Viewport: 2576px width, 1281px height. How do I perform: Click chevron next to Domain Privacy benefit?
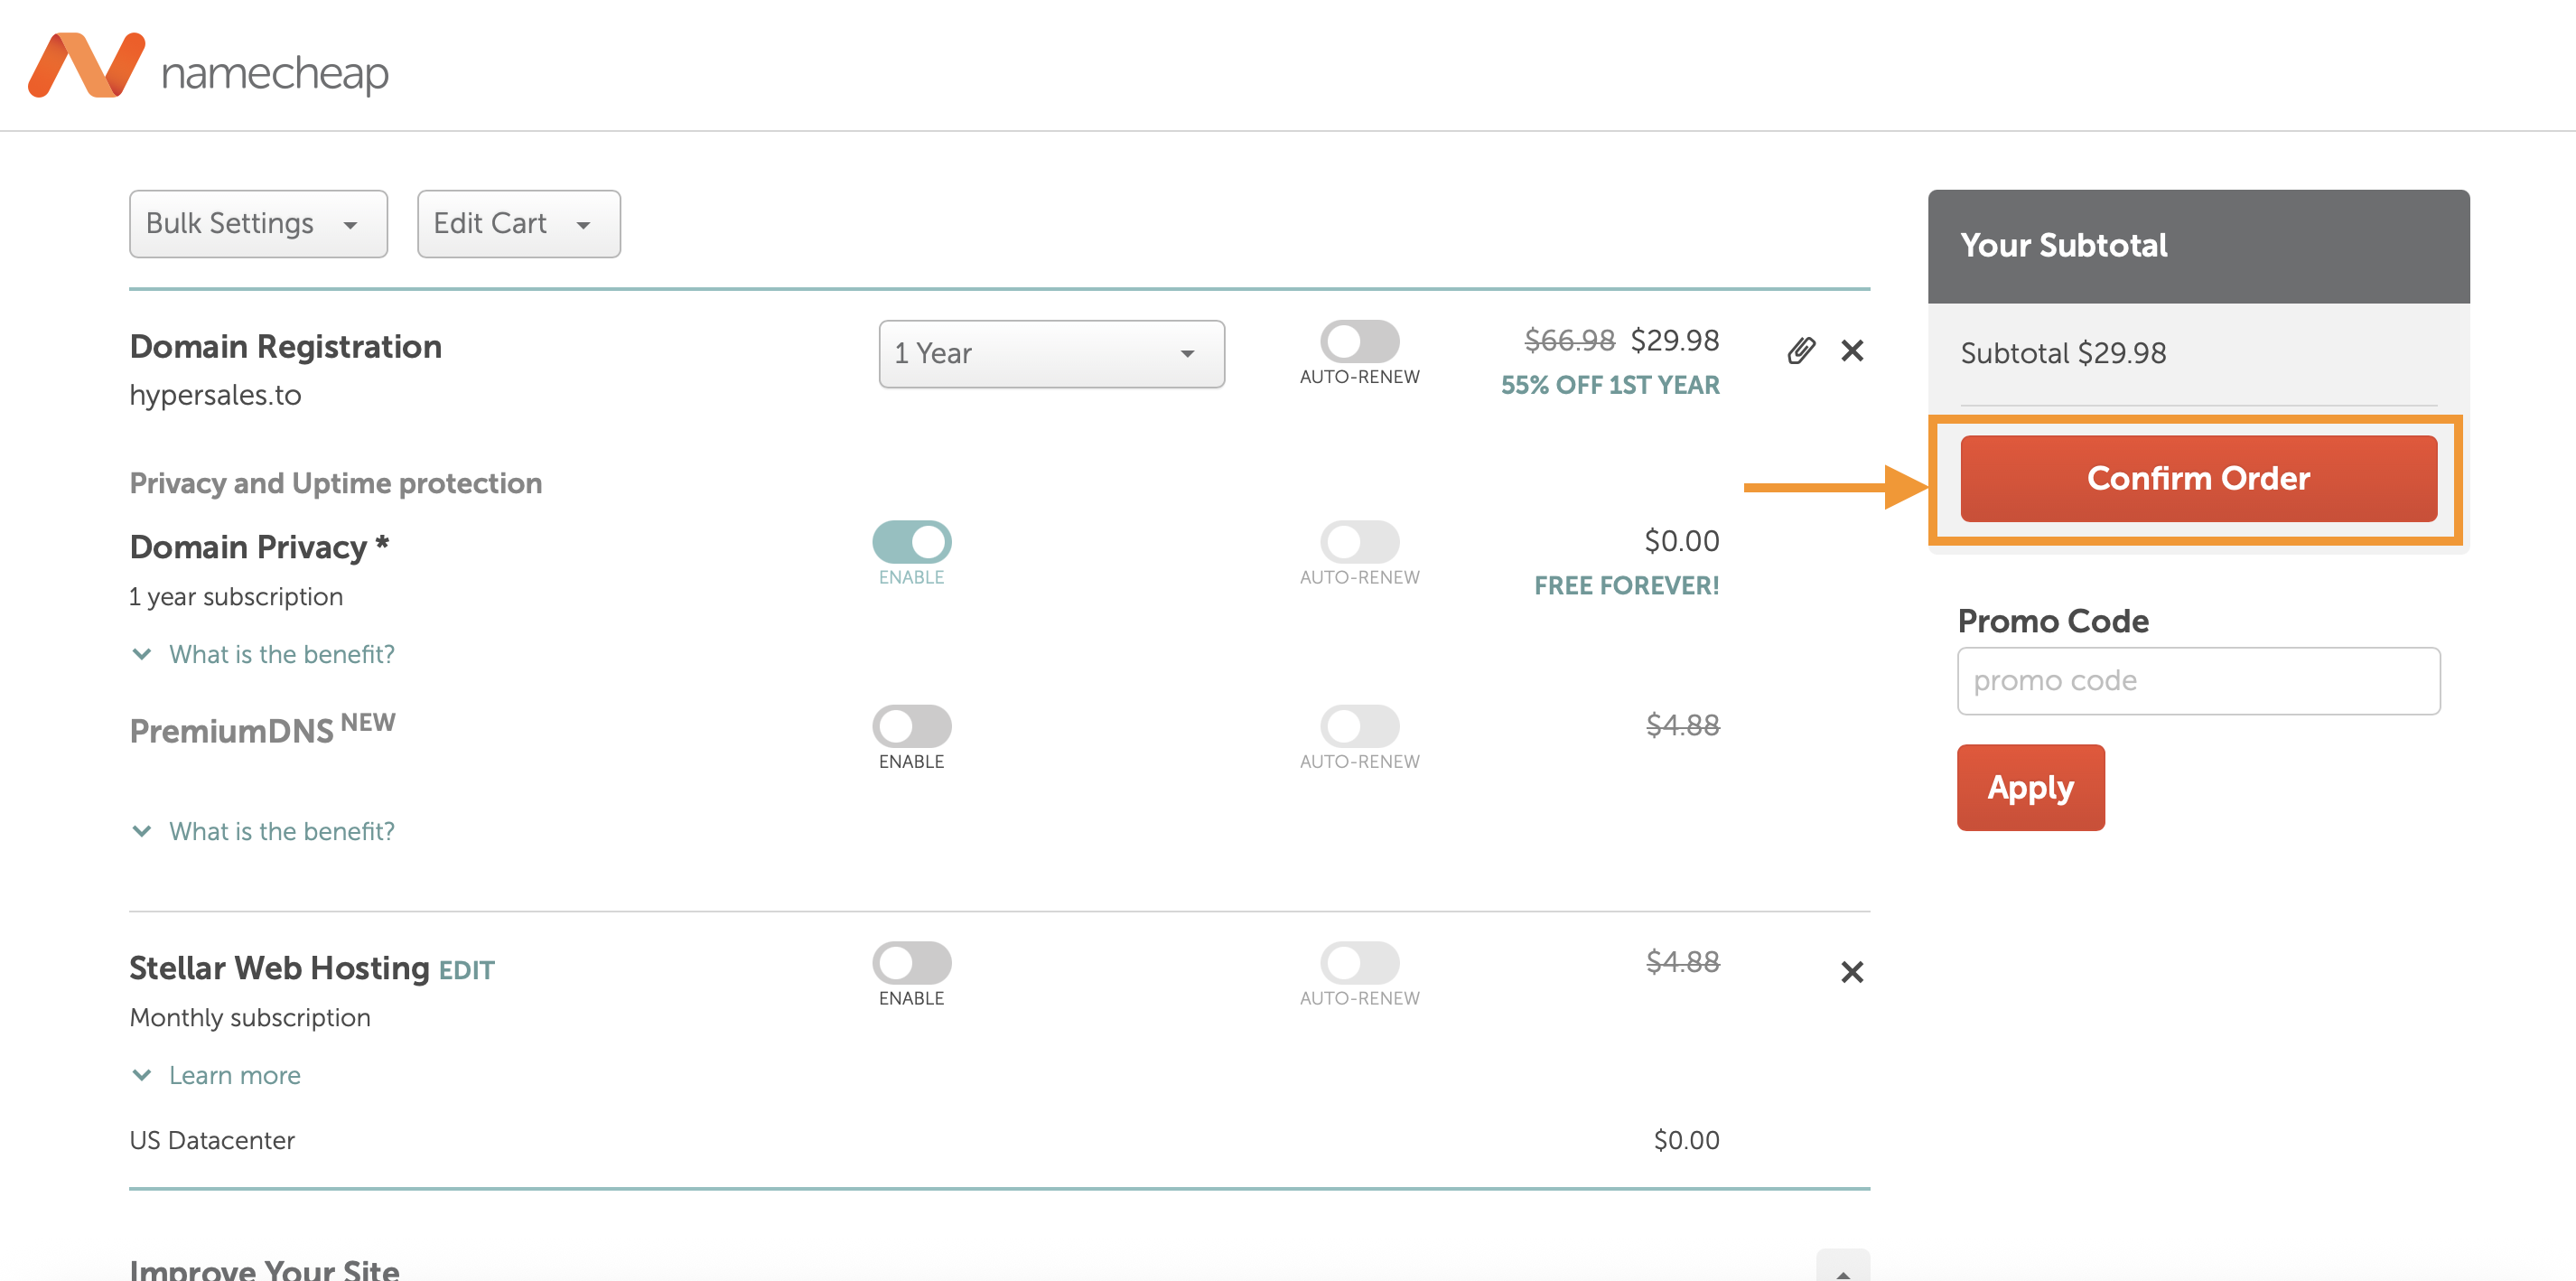click(142, 654)
